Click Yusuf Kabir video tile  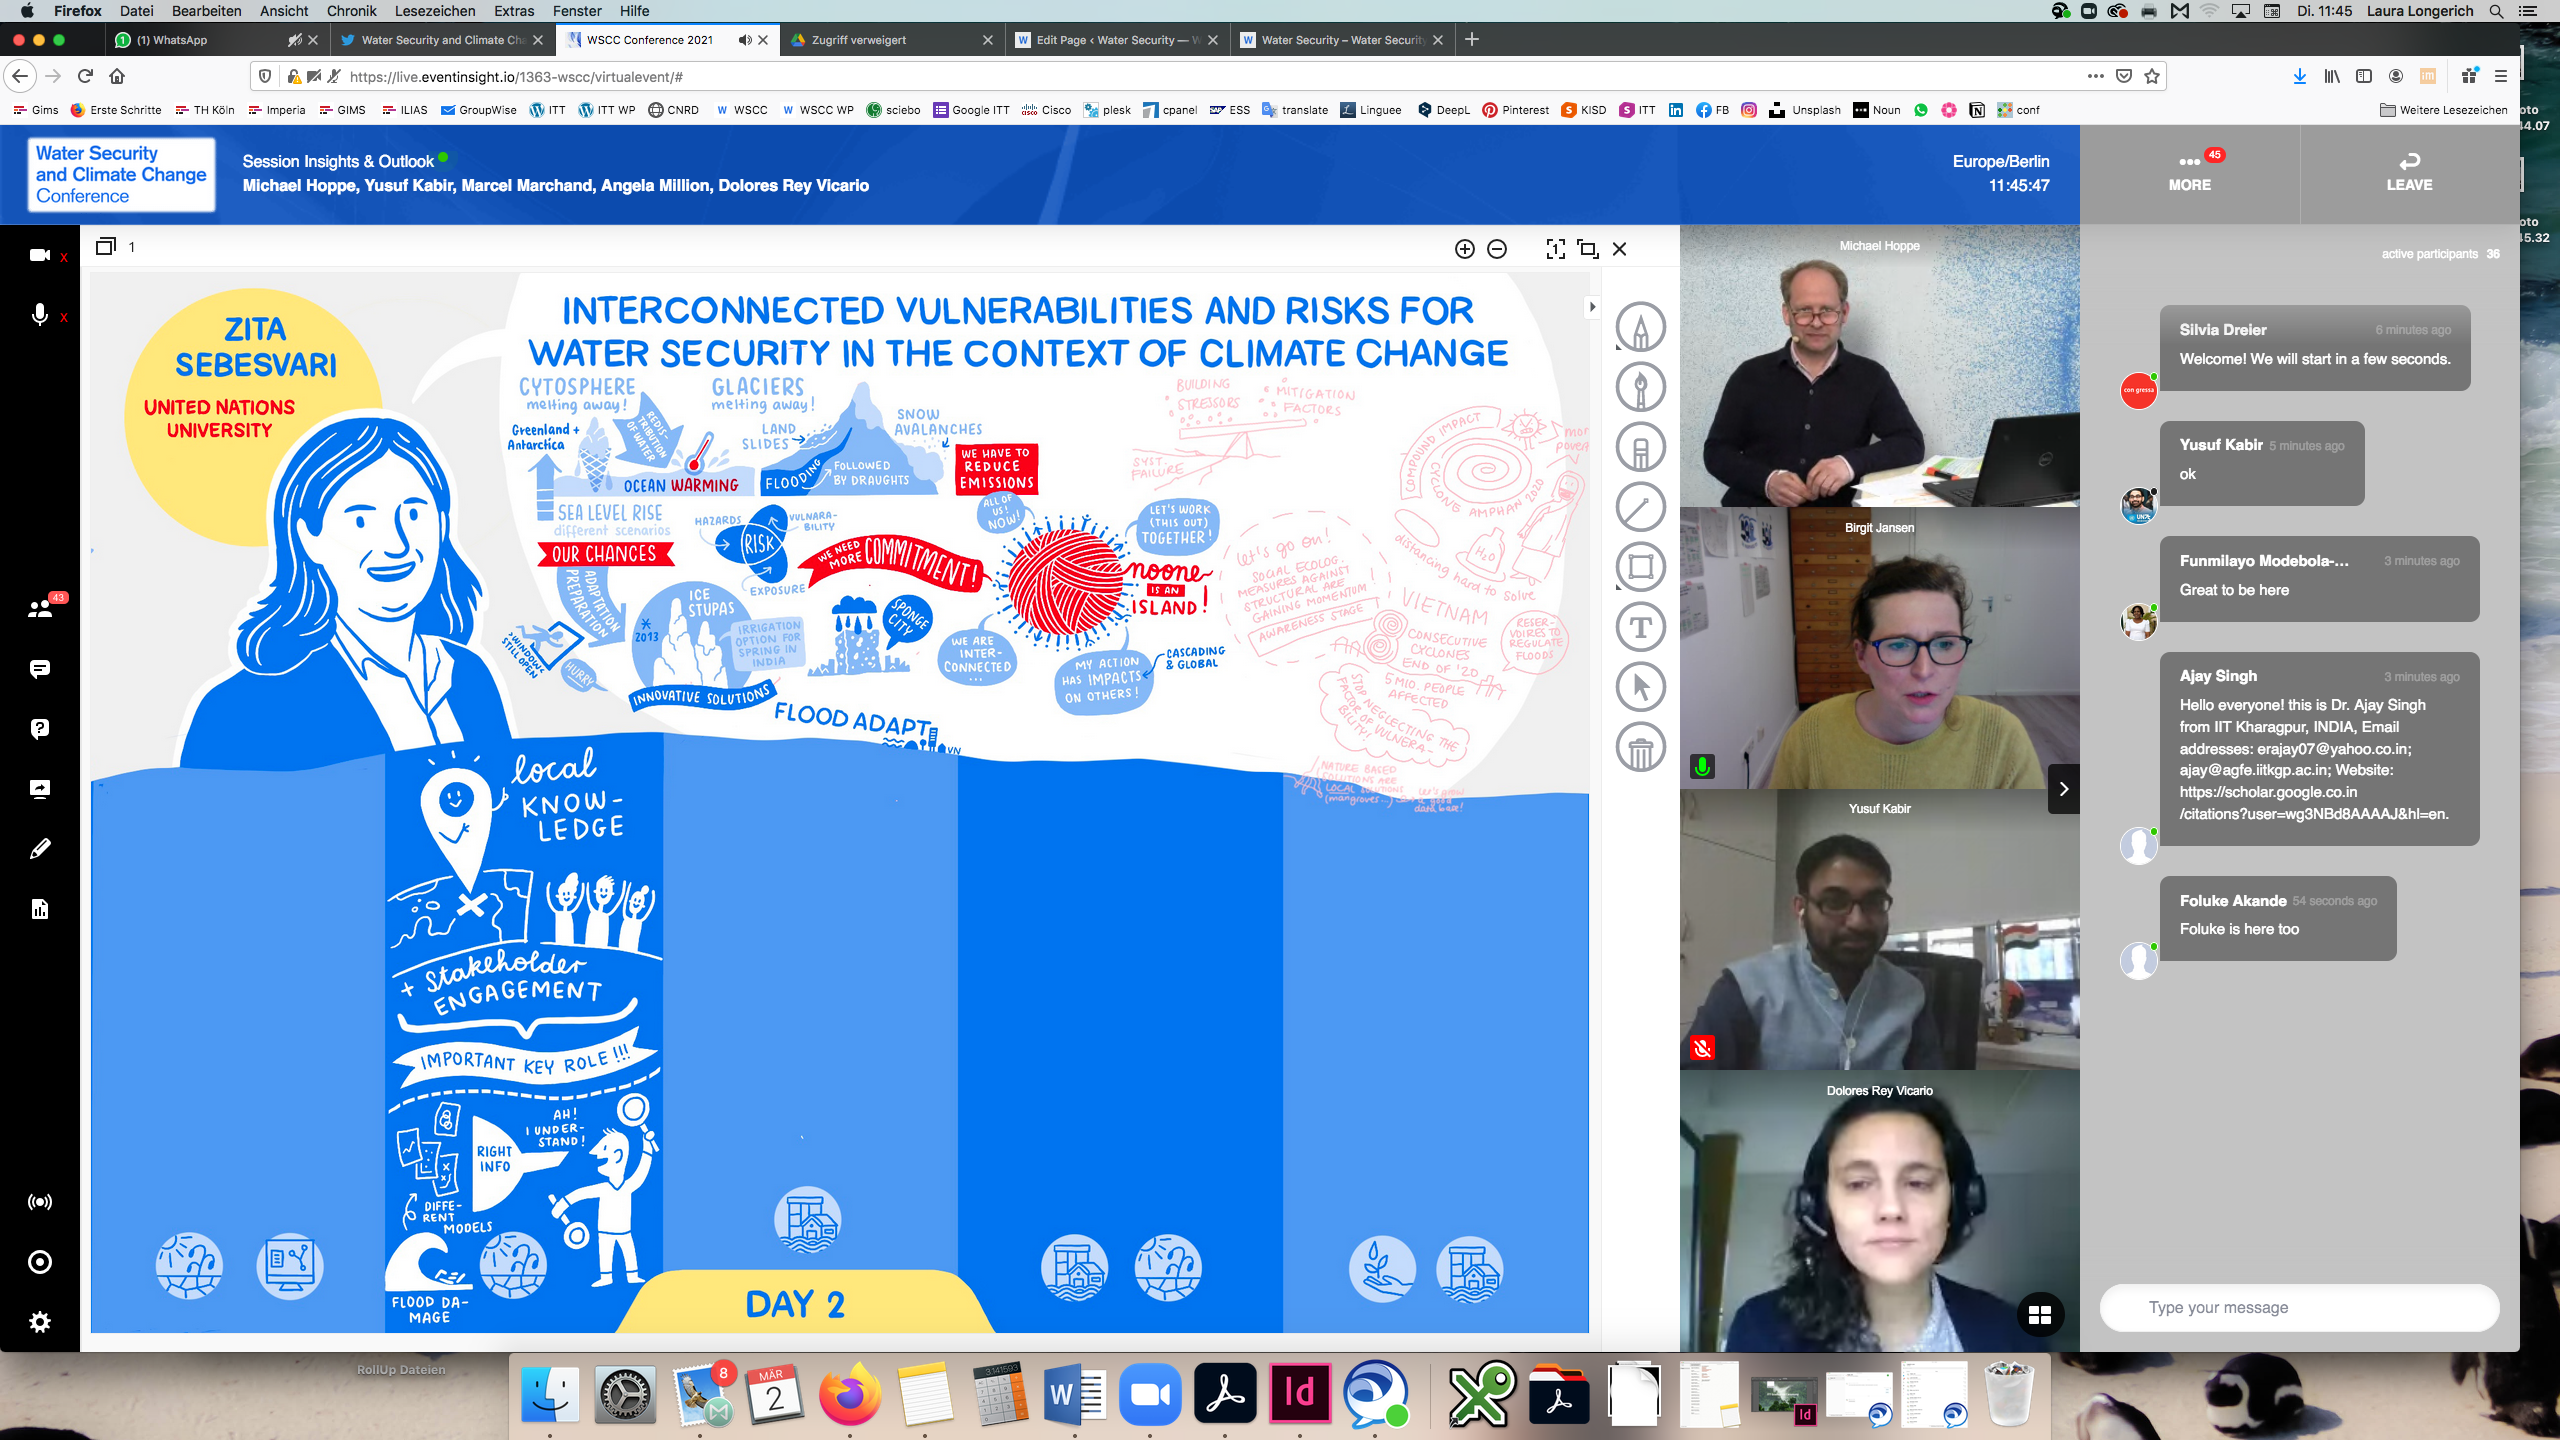coord(1879,930)
